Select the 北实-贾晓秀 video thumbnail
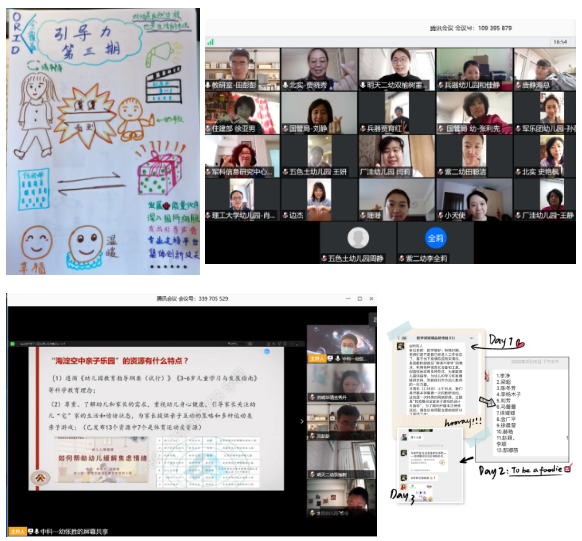The image size is (582, 541). tap(319, 69)
